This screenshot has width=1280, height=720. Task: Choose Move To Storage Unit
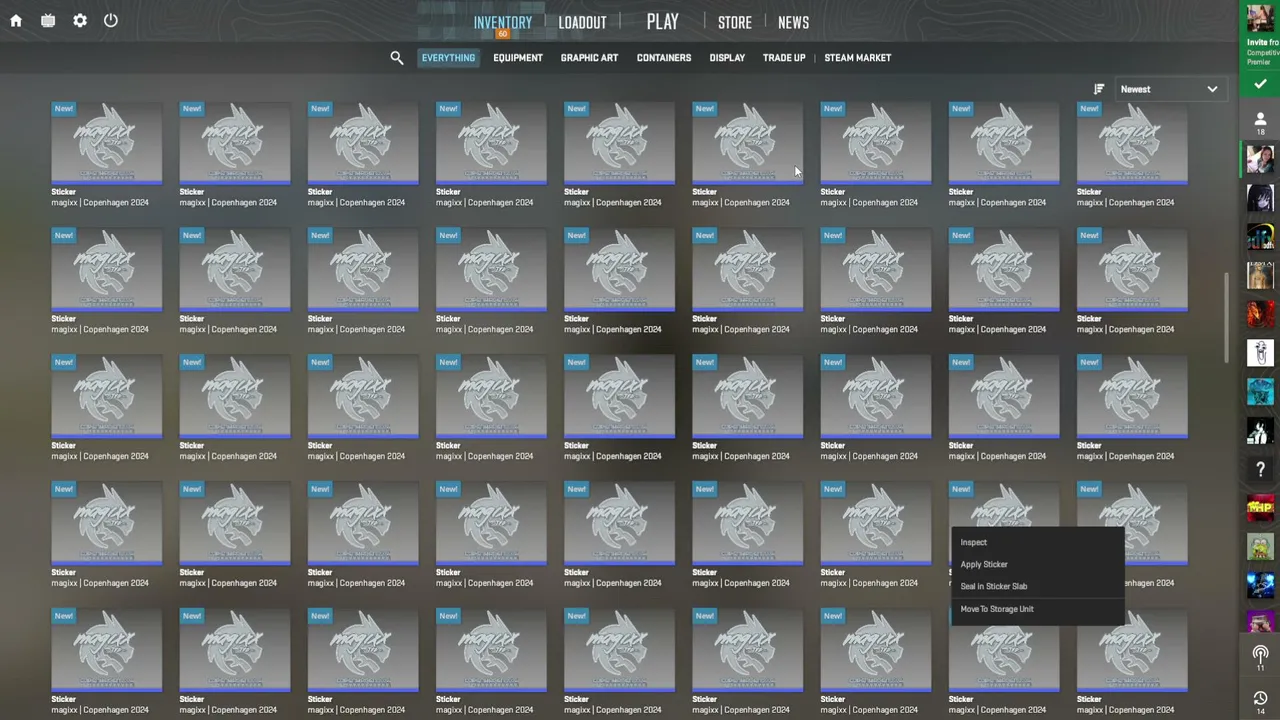click(1038, 609)
